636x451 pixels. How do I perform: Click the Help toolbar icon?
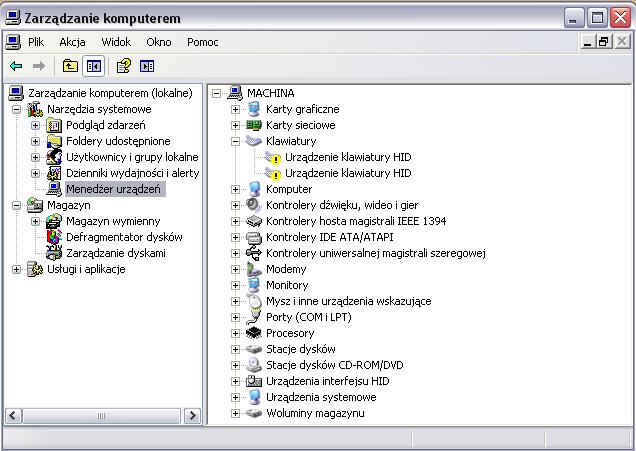coord(124,66)
